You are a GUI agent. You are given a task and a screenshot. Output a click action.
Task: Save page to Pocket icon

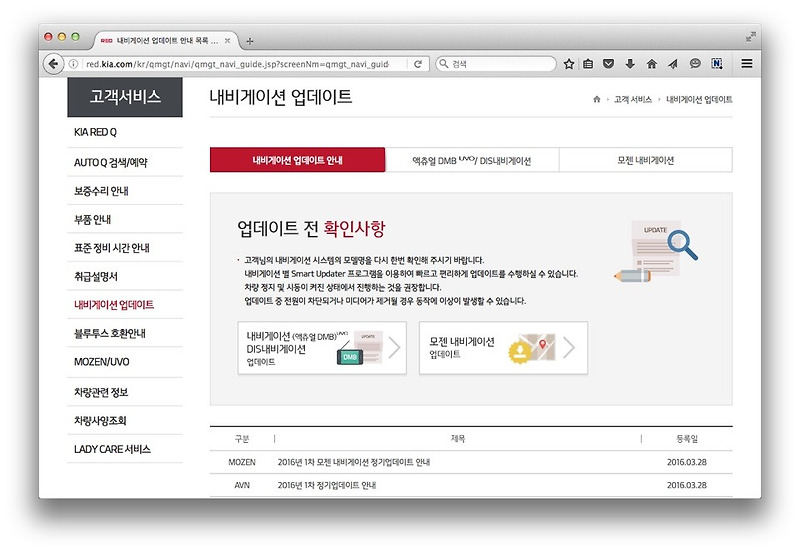(608, 64)
